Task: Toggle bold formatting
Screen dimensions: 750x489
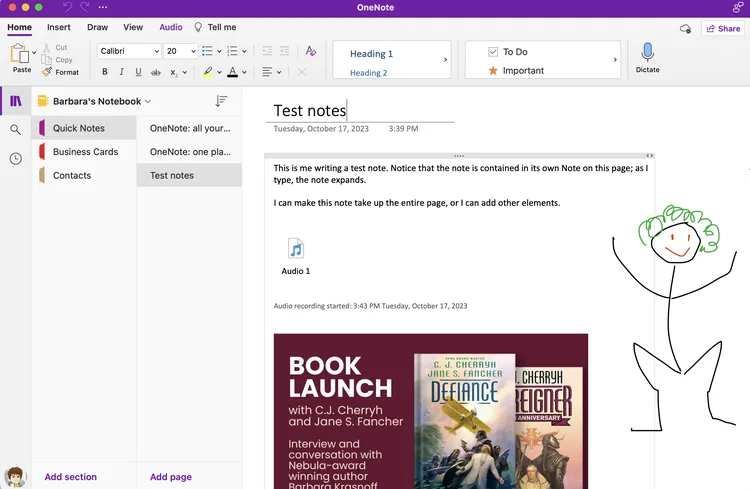Action: tap(103, 72)
